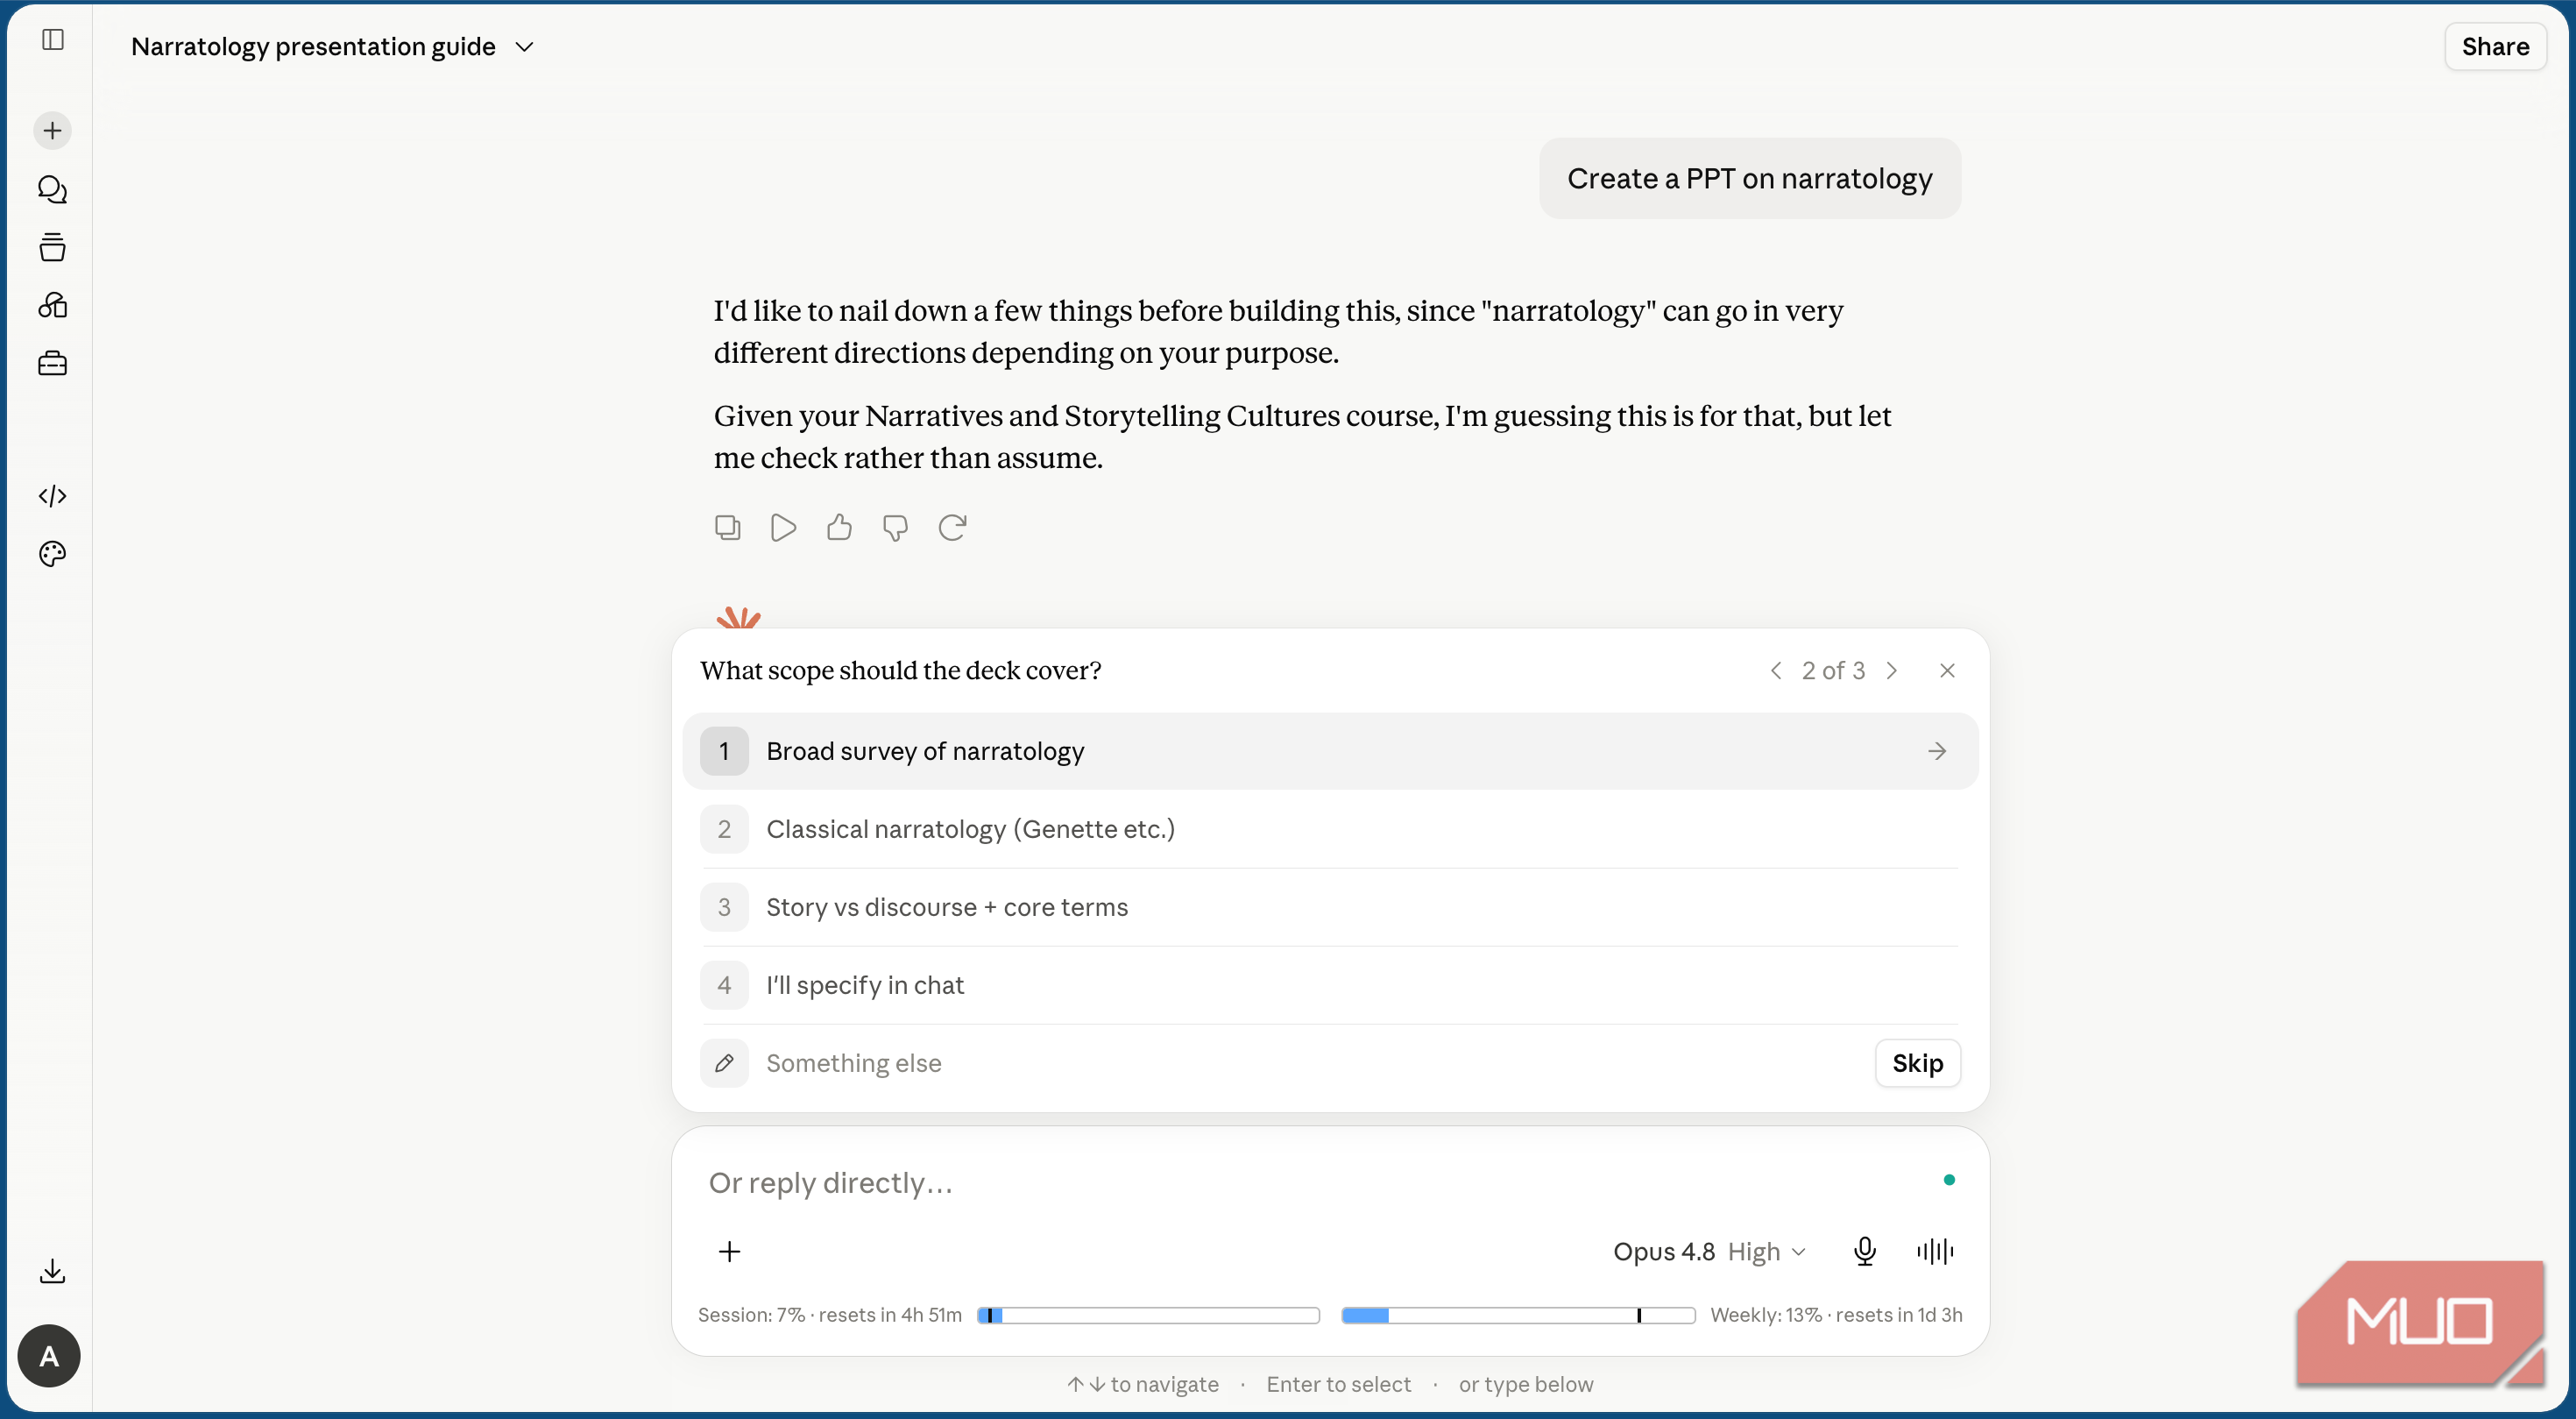The image size is (2576, 1419).
Task: Give thumbs down to the response
Action: [895, 527]
